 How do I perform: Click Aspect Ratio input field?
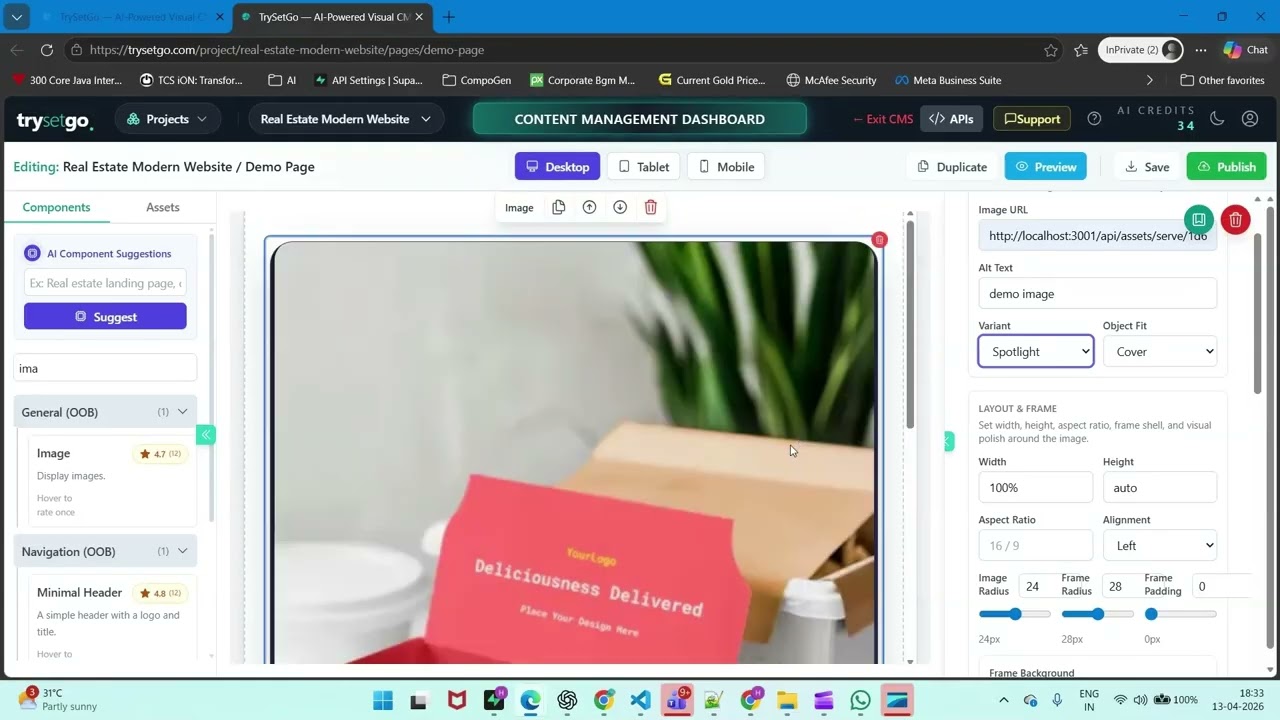pos(1036,545)
